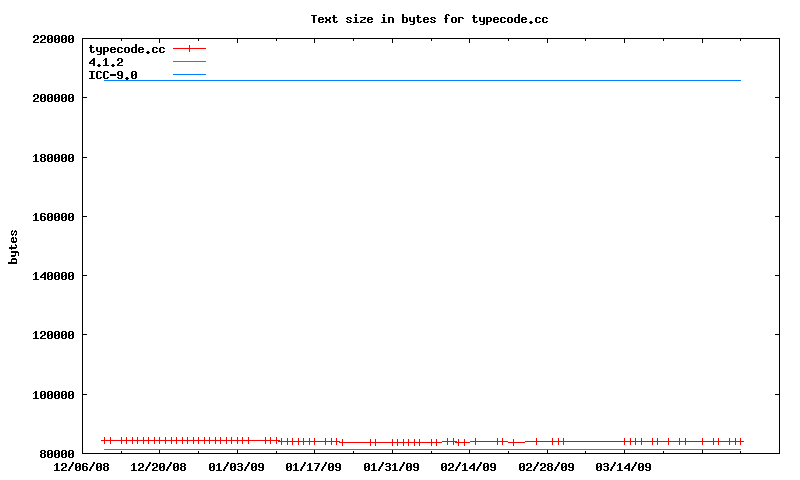The height and width of the screenshot is (480, 800).
Task: Click the 120000 y-axis tick label
Action: [x=54, y=335]
